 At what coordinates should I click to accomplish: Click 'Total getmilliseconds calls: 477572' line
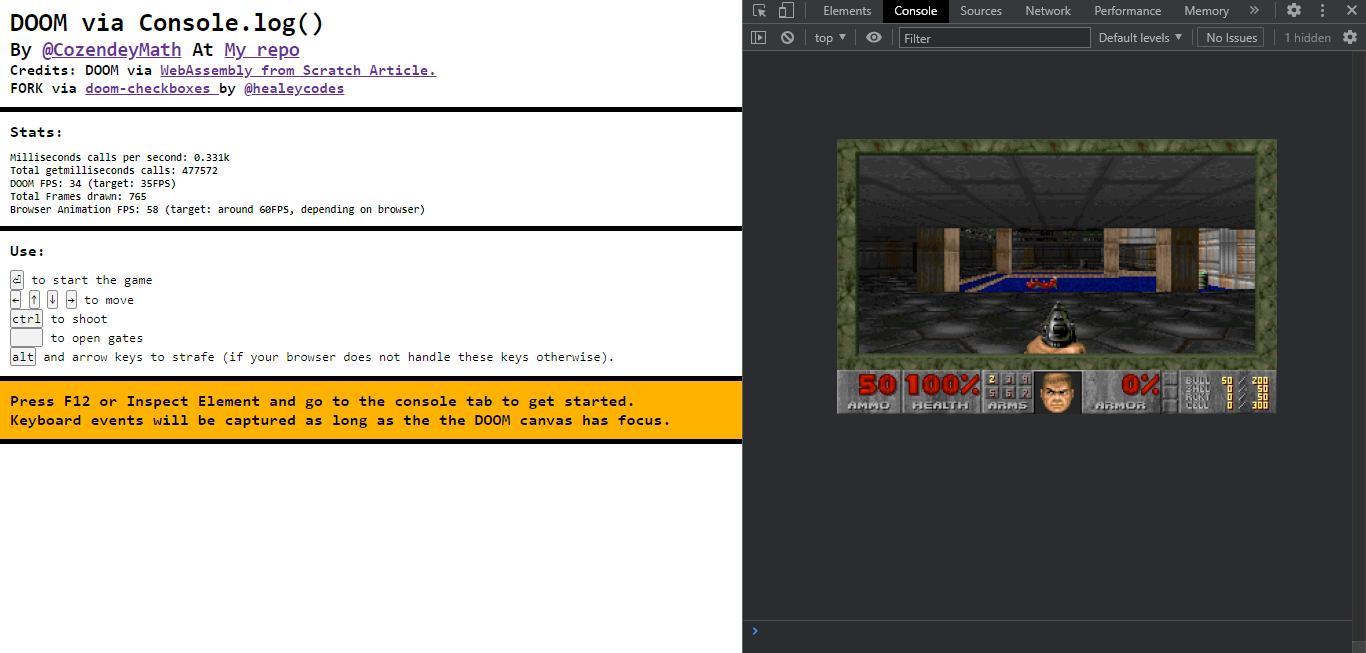pyautogui.click(x=114, y=170)
